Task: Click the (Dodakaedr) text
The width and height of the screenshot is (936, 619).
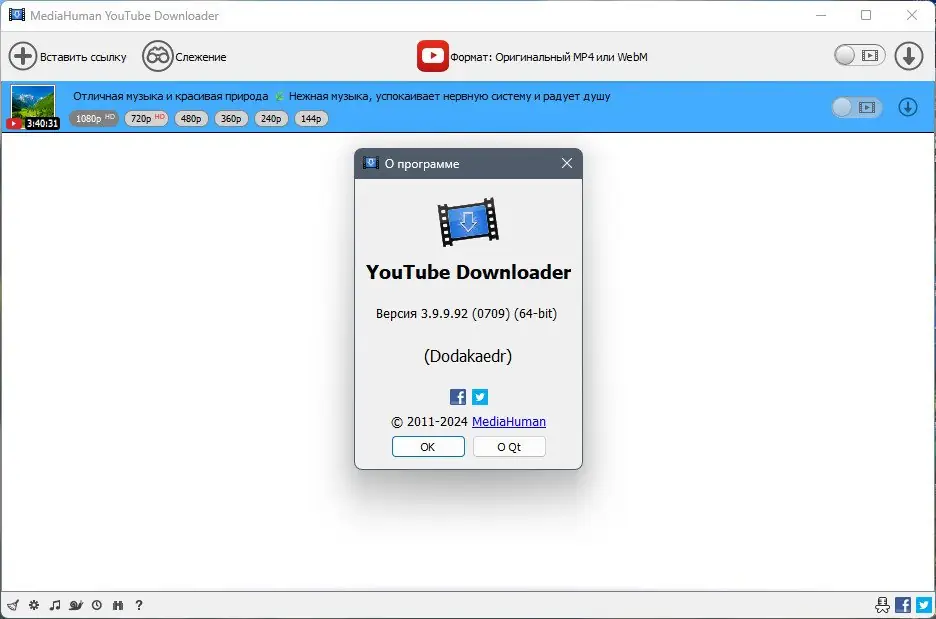Action: tap(468, 356)
